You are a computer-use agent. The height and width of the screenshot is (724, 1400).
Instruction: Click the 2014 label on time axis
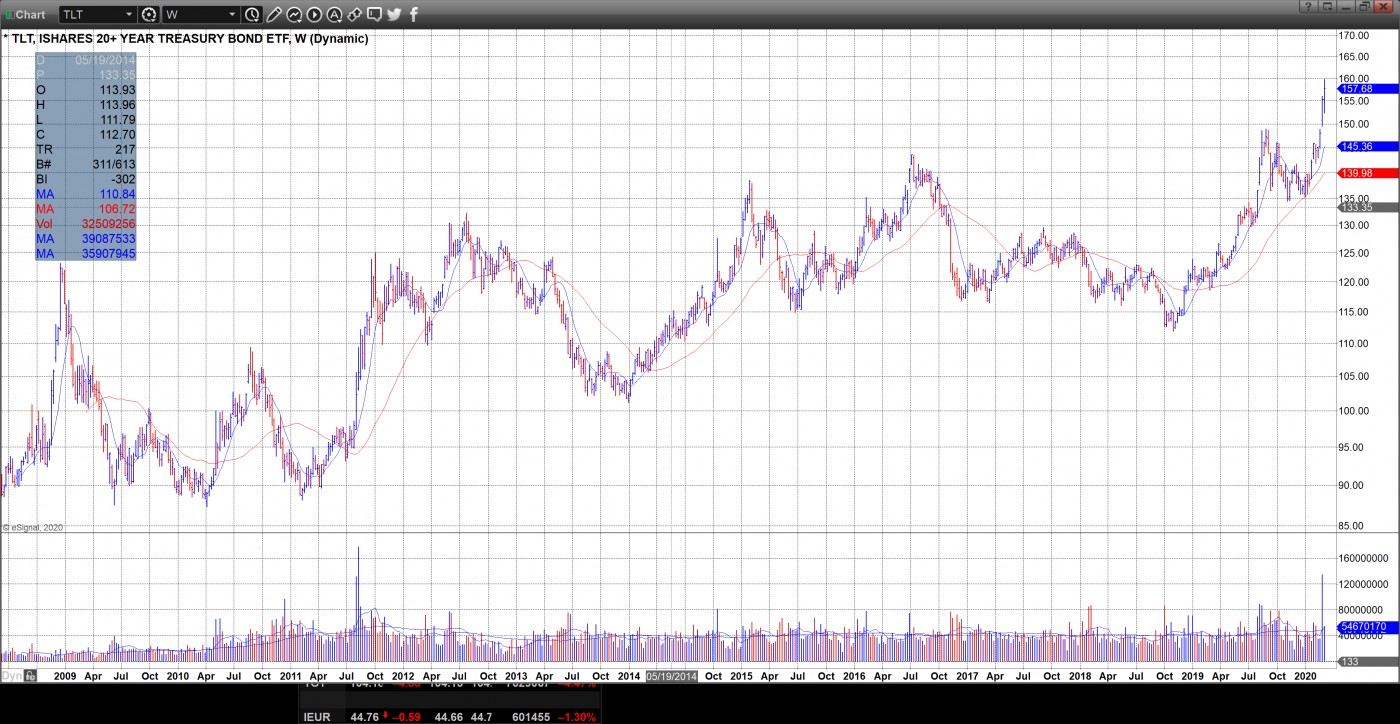[628, 676]
